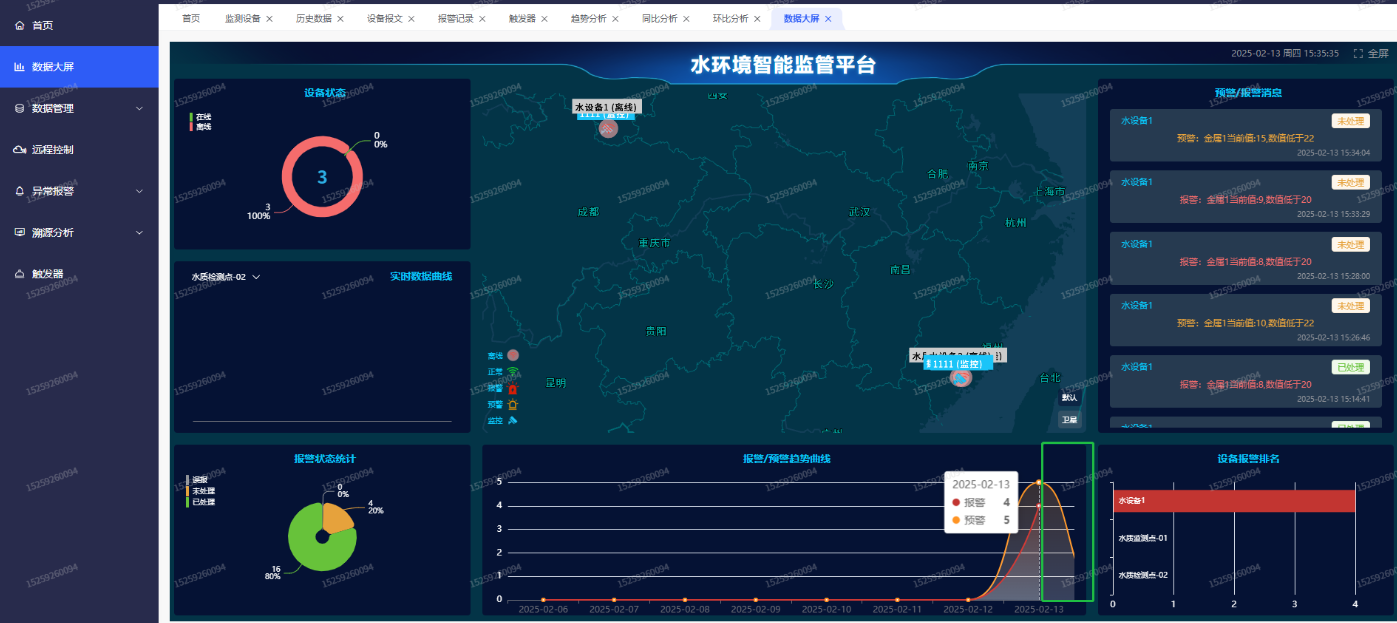Click 未处理 tag on the first alert message

(x=1349, y=122)
